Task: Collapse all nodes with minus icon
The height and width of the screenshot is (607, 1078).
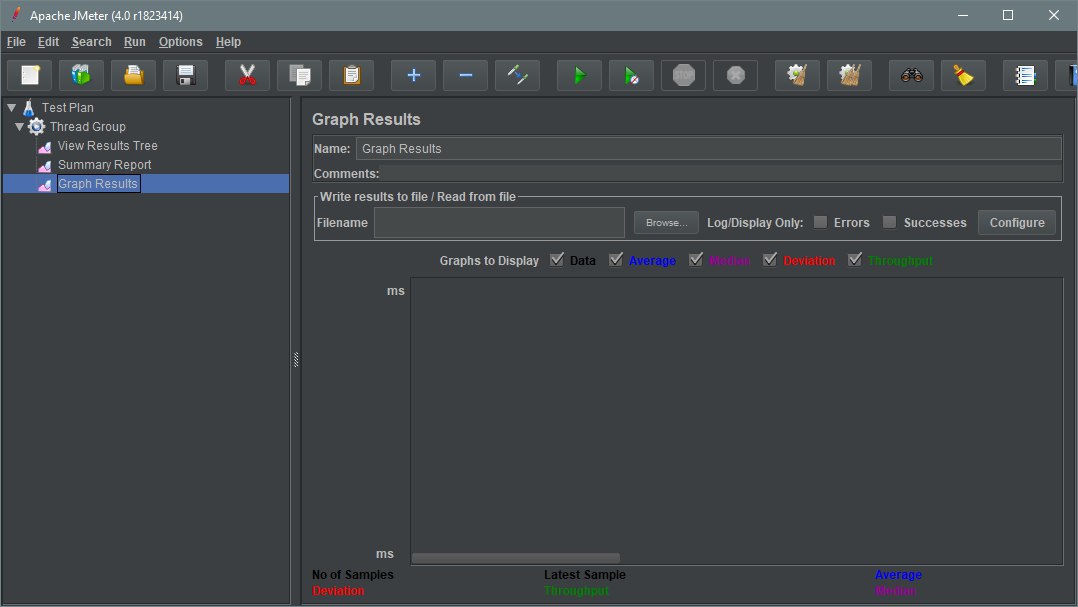Action: click(465, 75)
